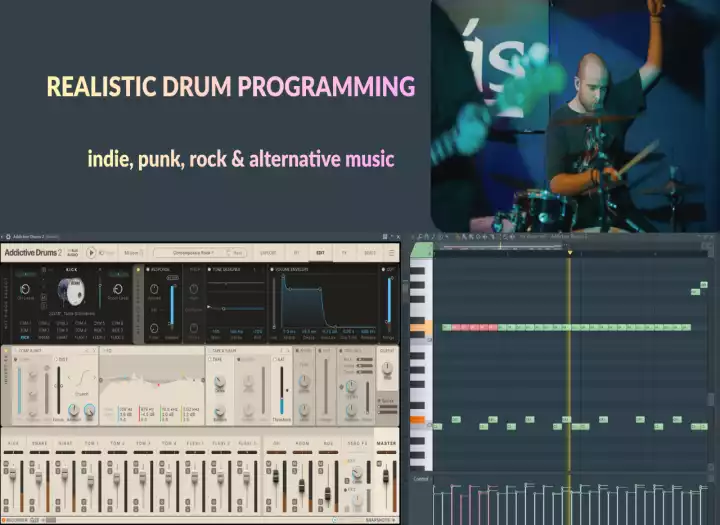Click the Bottom knob in Tape & Shape
Image resolution: width=720 pixels, height=525 pixels.
(220, 410)
